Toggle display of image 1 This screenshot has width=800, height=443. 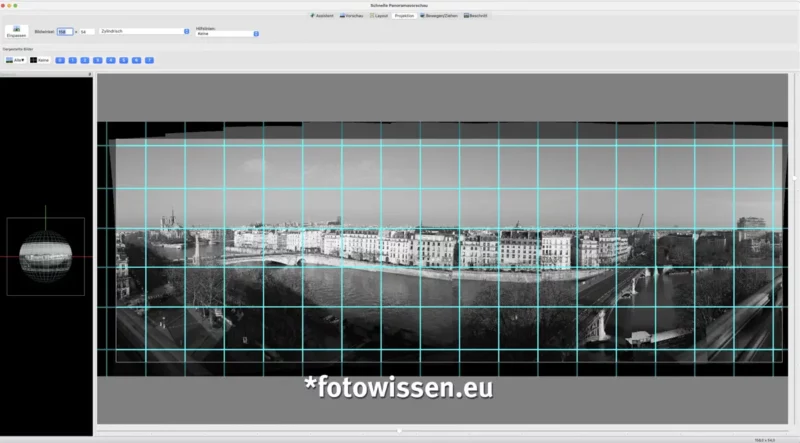point(72,60)
